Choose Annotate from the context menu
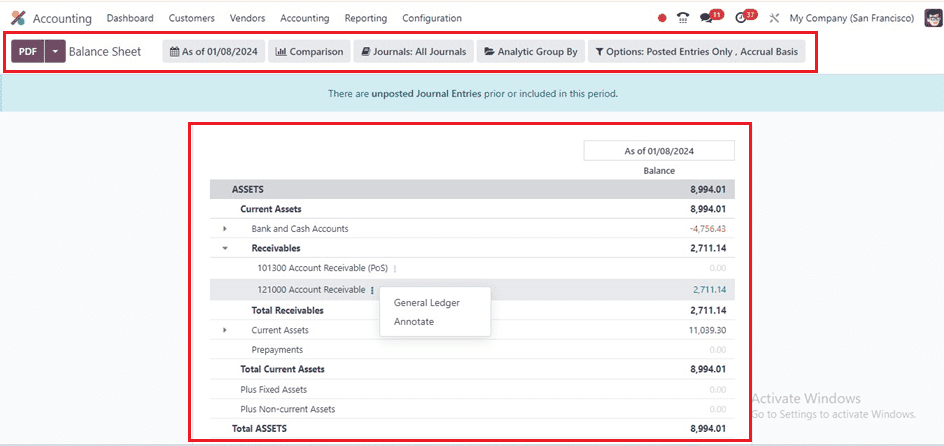This screenshot has width=944, height=446. [x=414, y=322]
